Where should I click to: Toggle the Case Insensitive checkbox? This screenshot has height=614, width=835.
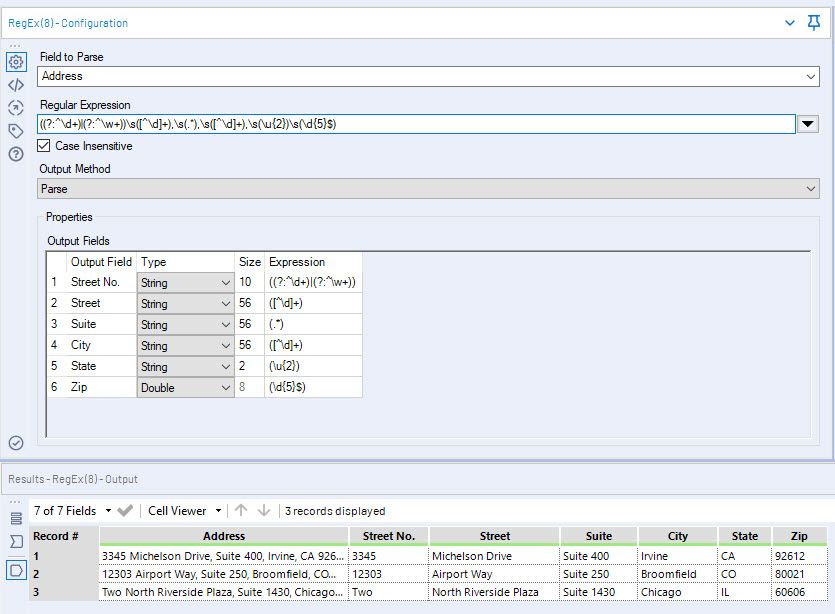(x=46, y=146)
